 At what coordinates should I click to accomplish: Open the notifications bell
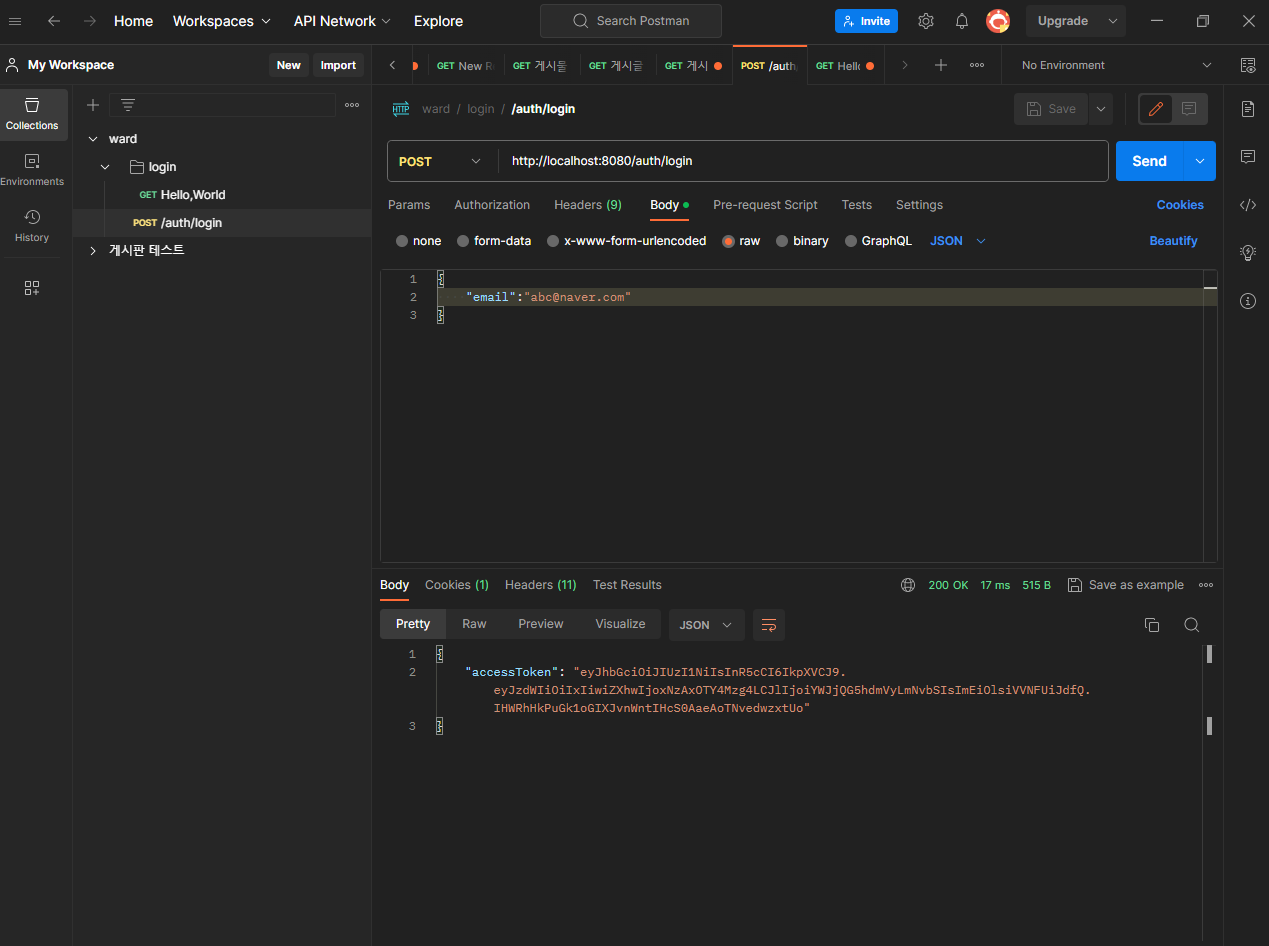962,21
